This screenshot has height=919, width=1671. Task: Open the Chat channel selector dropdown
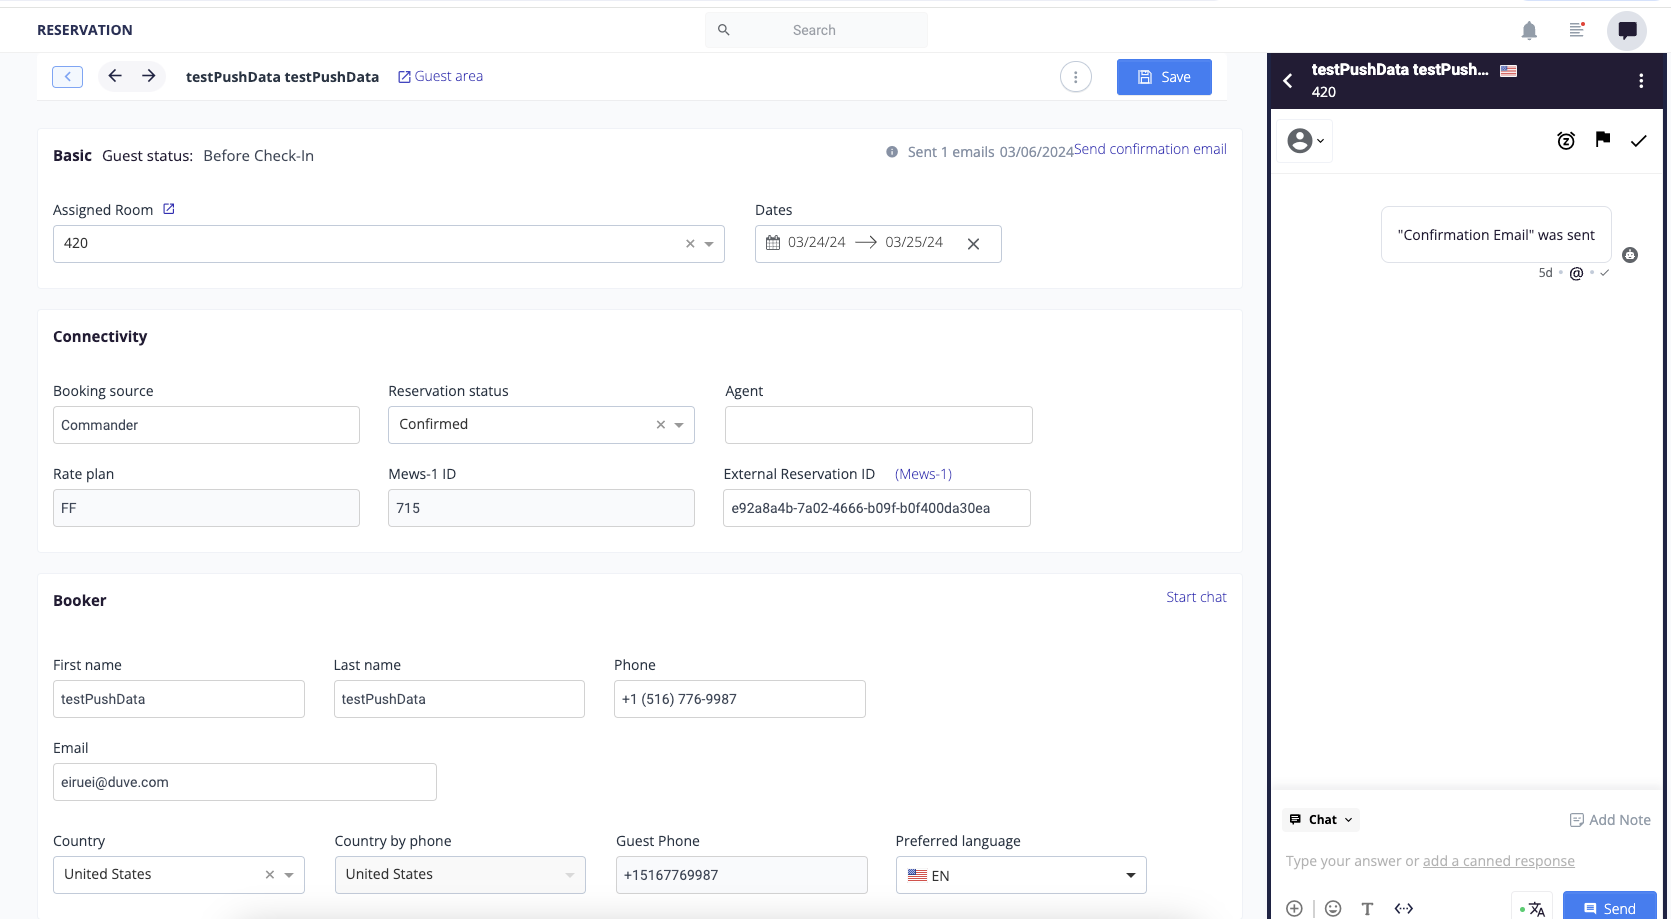coord(1321,820)
